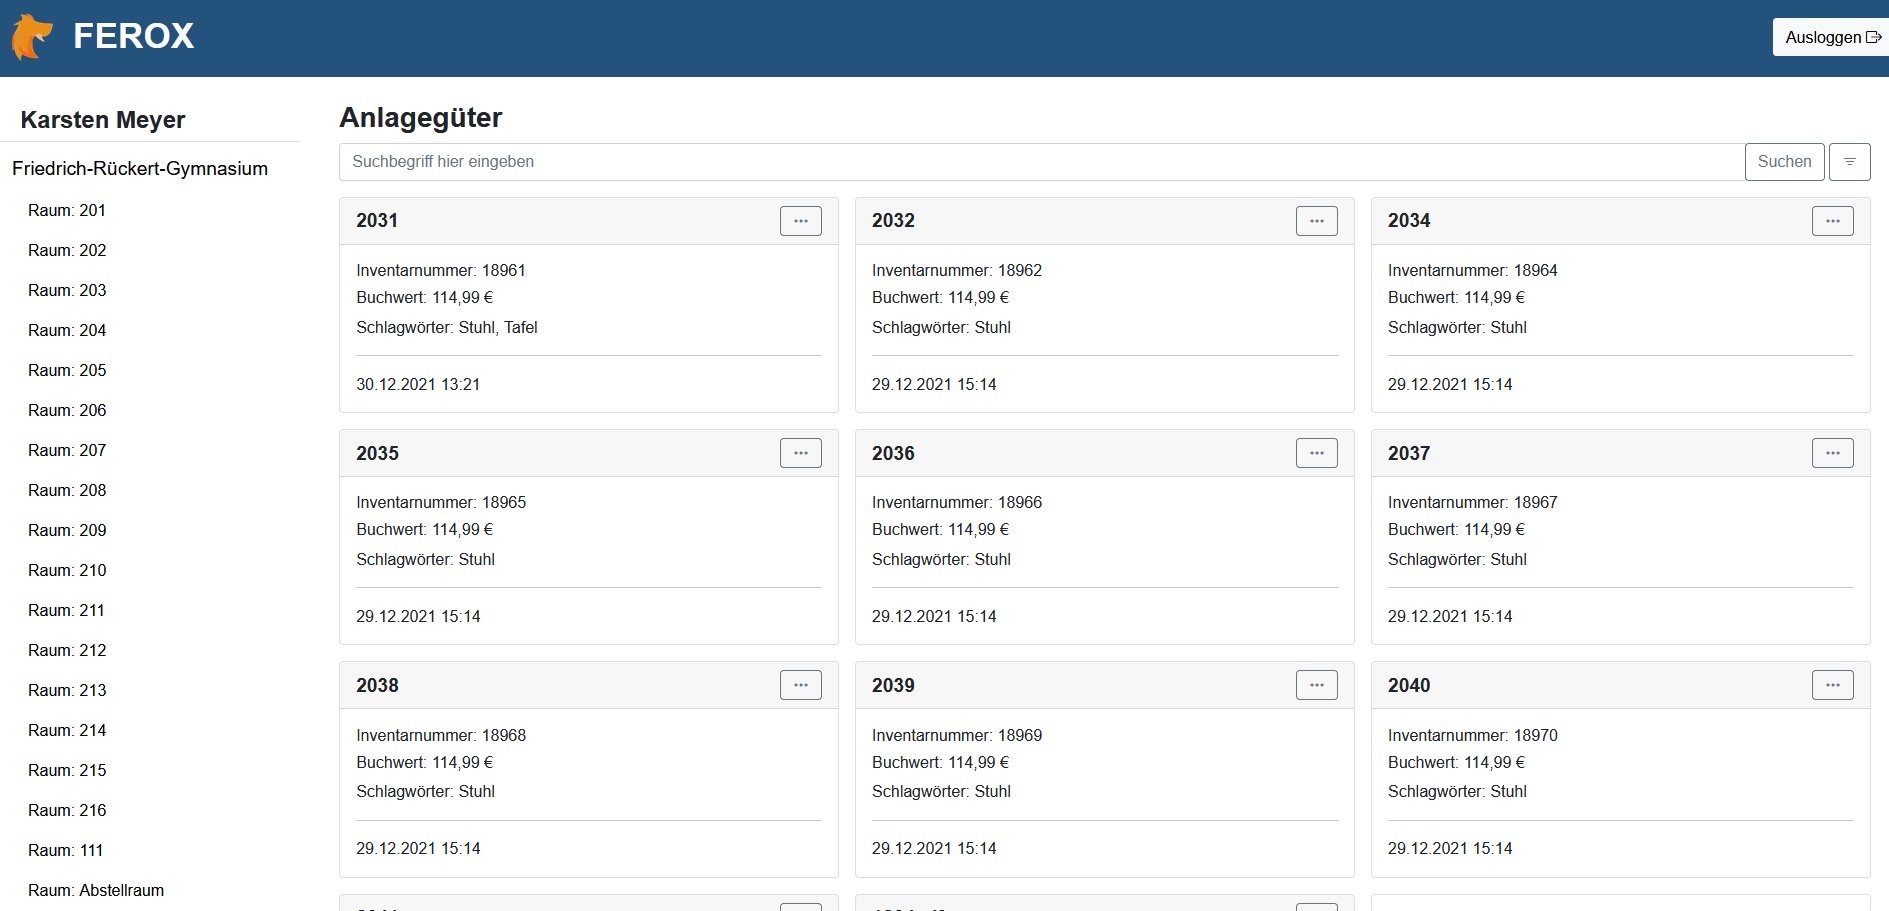Select the card title 2037
Viewport: 1889px width, 911px height.
[x=1409, y=453]
